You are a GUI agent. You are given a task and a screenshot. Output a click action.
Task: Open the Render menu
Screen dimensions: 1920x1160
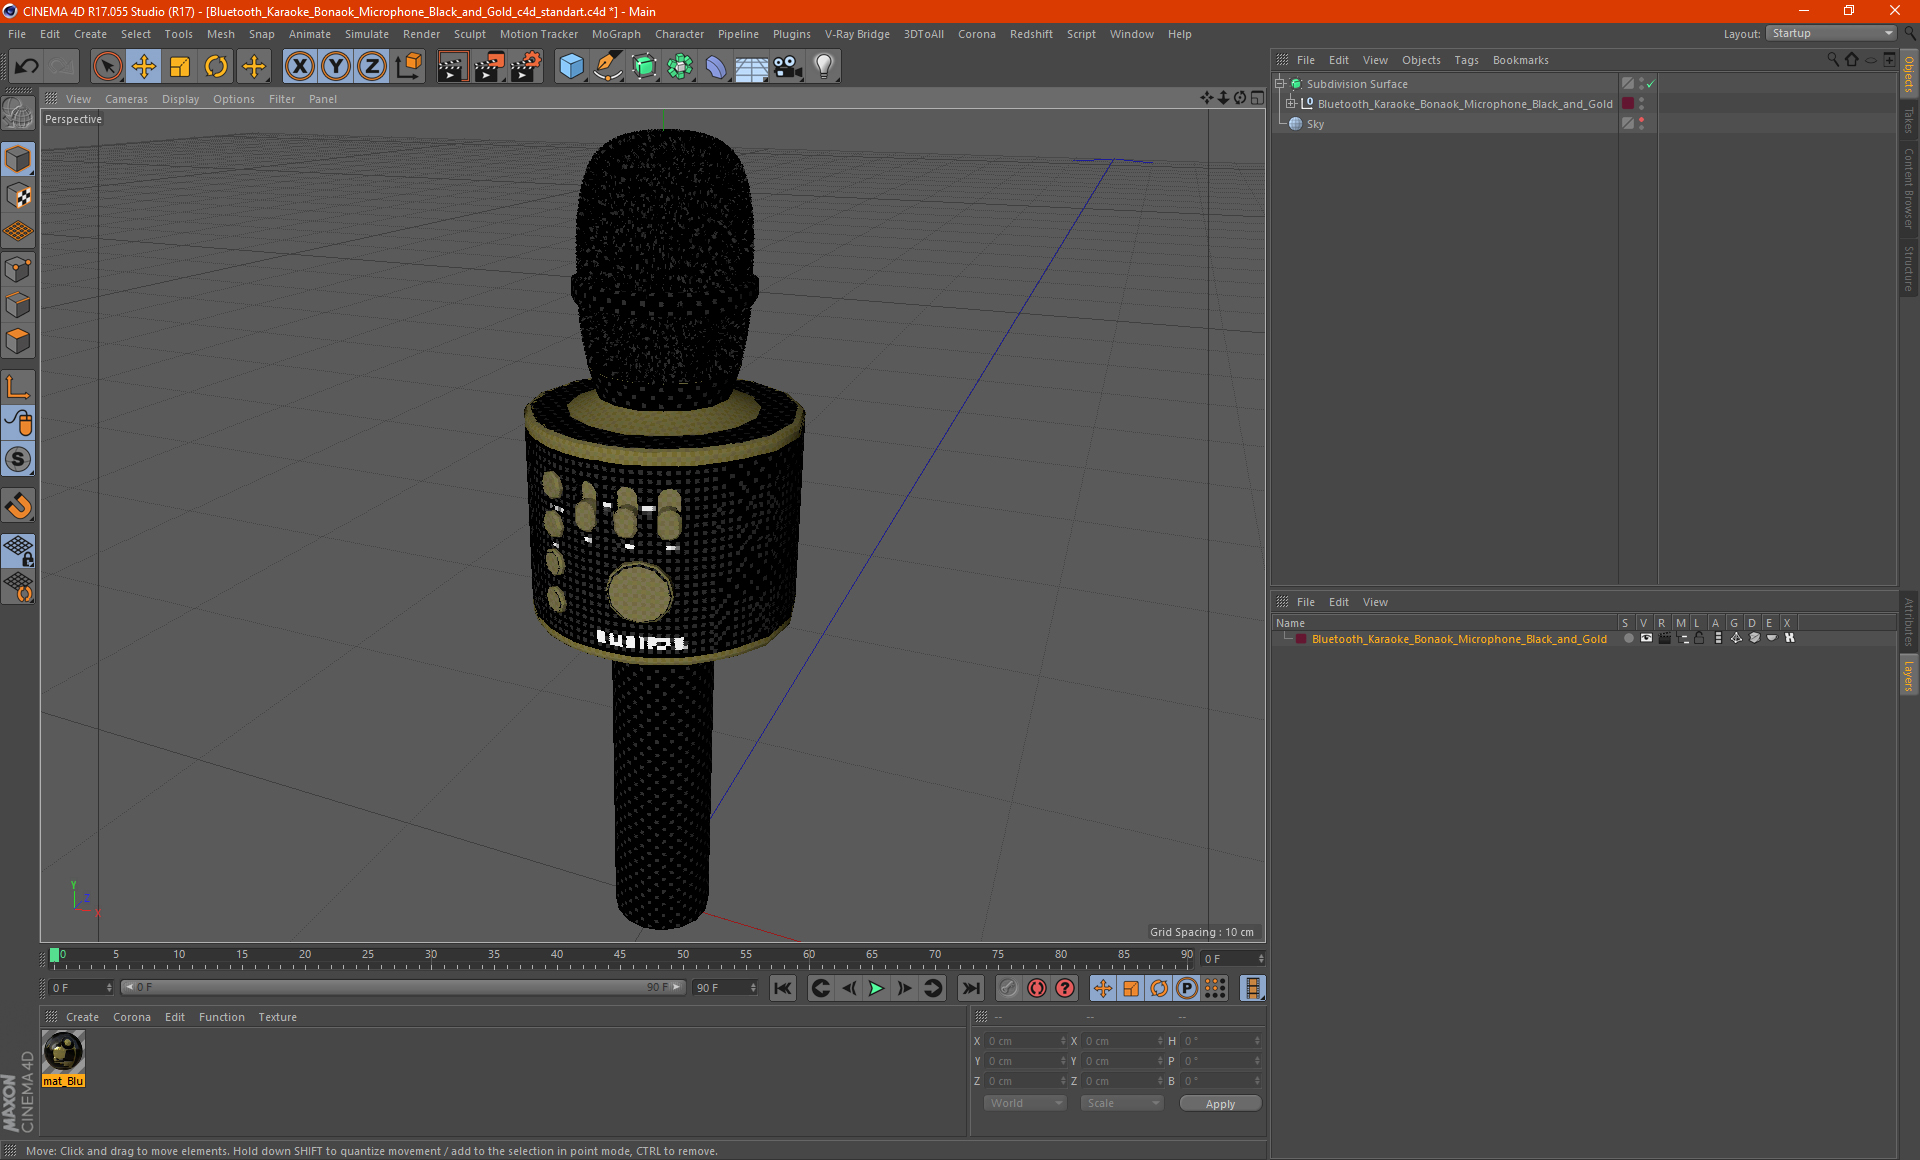point(421,34)
